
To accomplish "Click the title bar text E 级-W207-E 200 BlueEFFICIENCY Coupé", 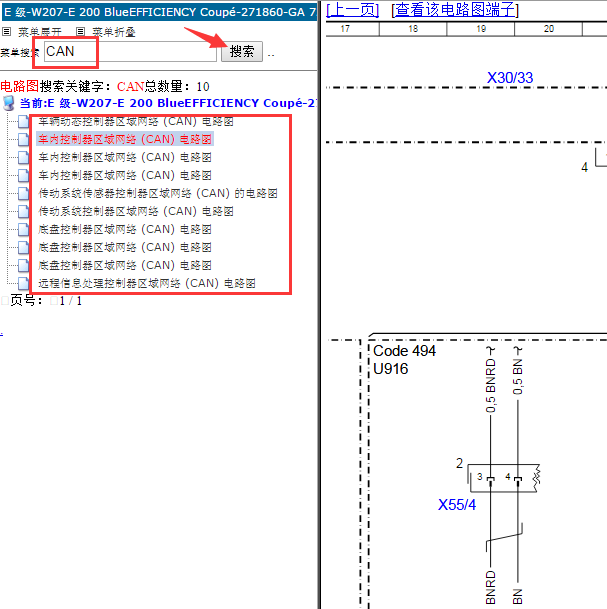I will click(x=159, y=12).
